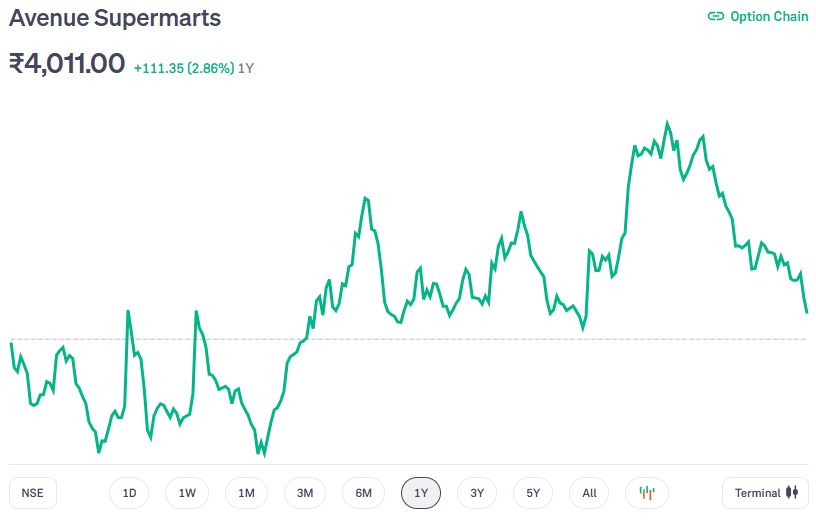Switch chart to candlestick view icon
Screen dimensions: 816x526
647,493
